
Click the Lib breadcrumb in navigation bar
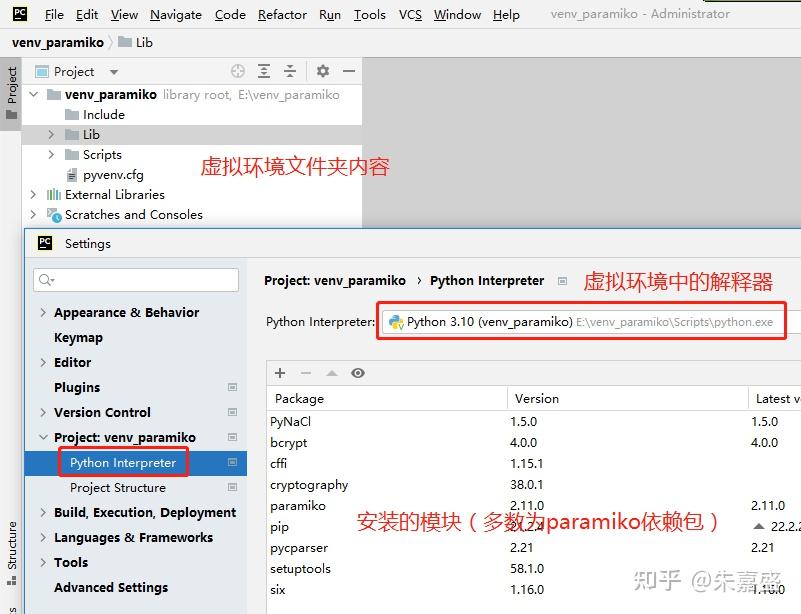pyautogui.click(x=135, y=42)
